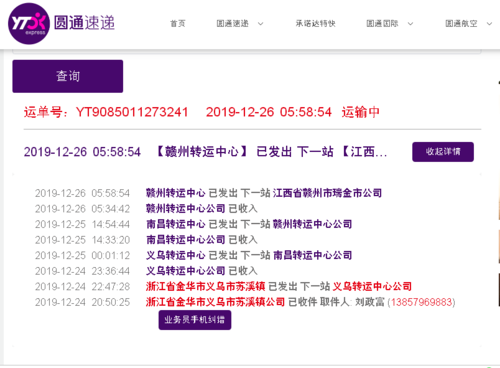Click the 业务员手机纠错 button
The height and width of the screenshot is (368, 500).
195,320
